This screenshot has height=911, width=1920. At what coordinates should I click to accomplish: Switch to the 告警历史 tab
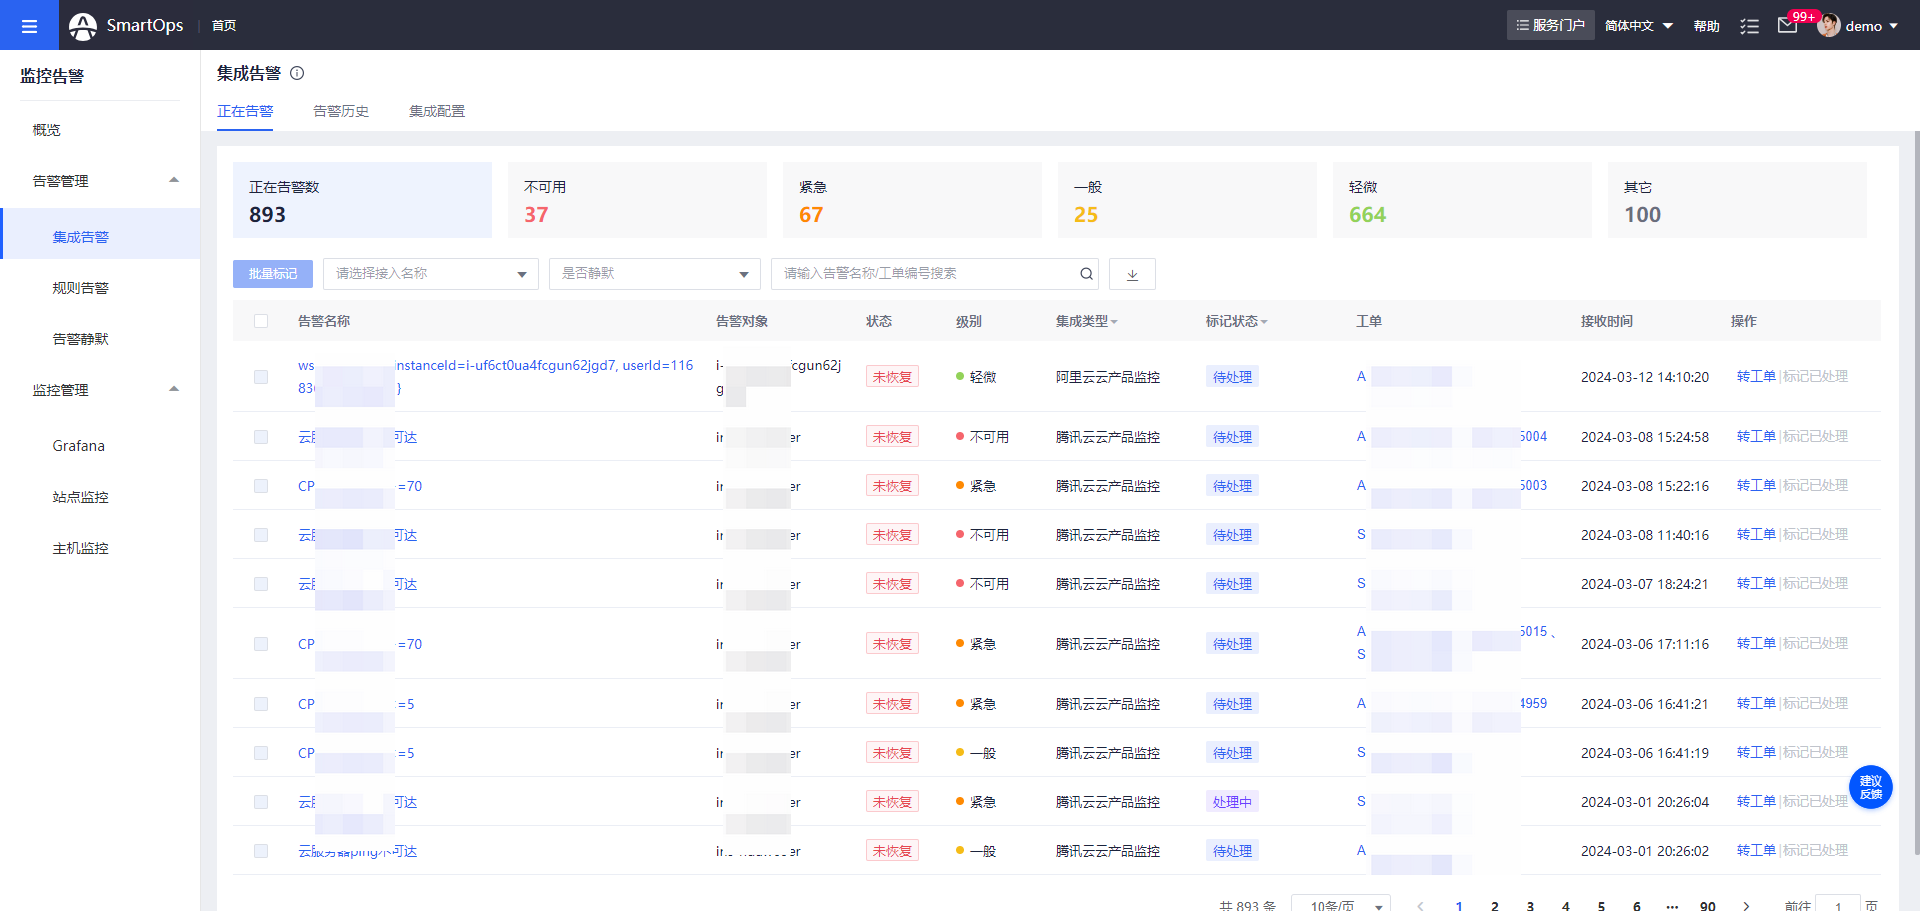(341, 111)
